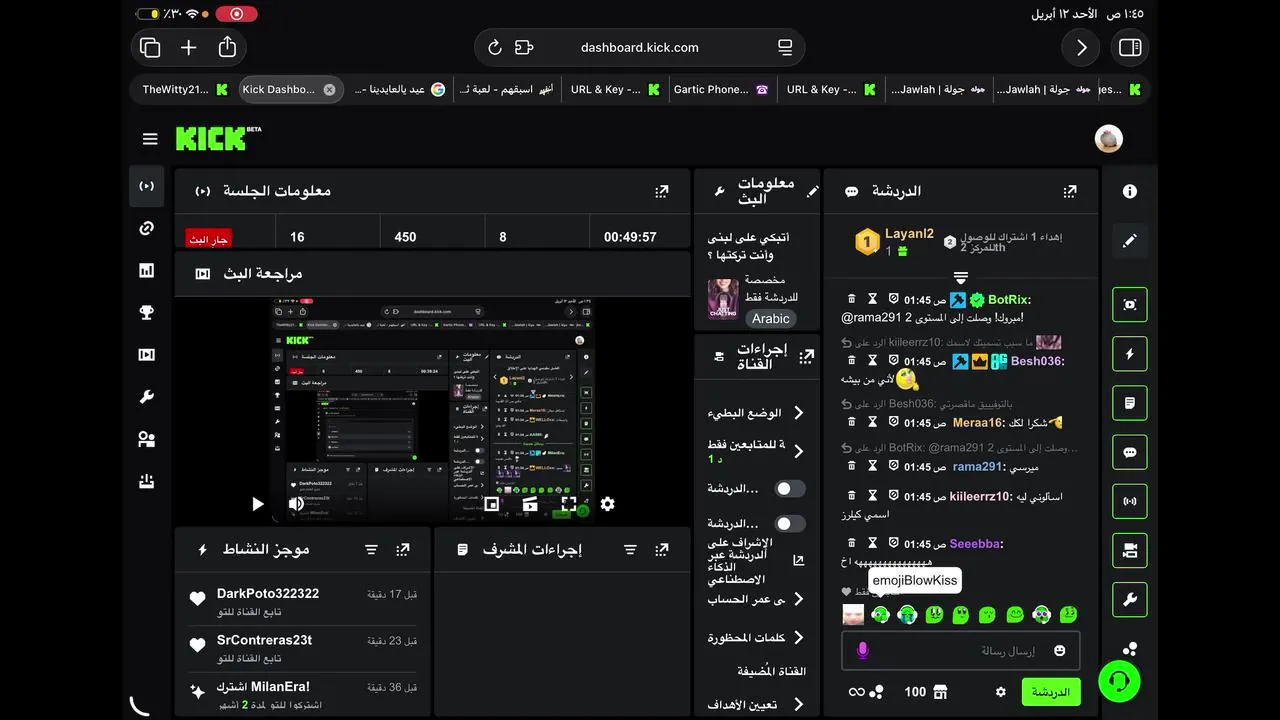Select the pencil edit icon in right sidebar

(1130, 241)
